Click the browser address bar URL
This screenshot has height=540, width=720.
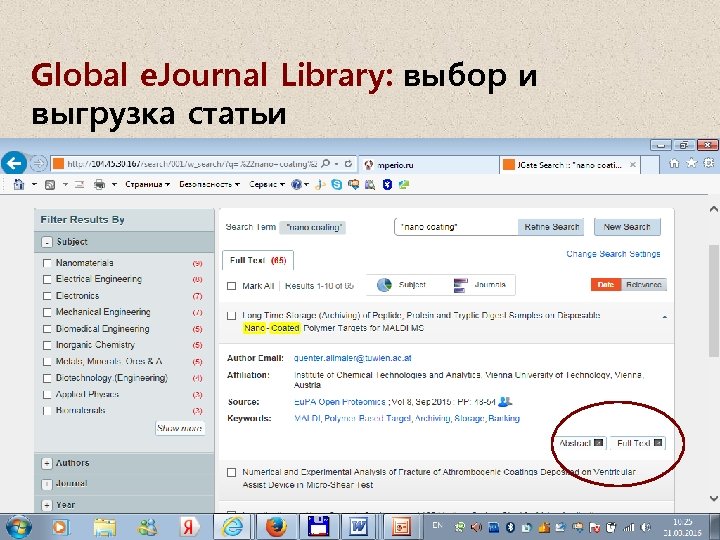pyautogui.click(x=192, y=163)
